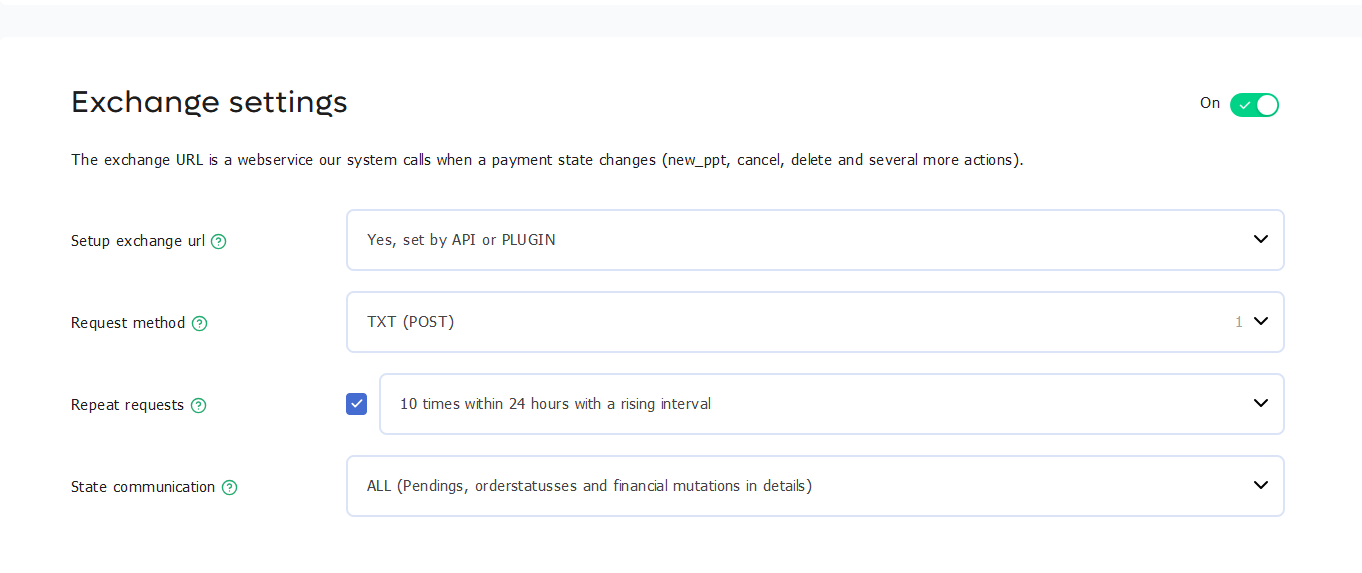Open State communication help icon

(x=229, y=487)
